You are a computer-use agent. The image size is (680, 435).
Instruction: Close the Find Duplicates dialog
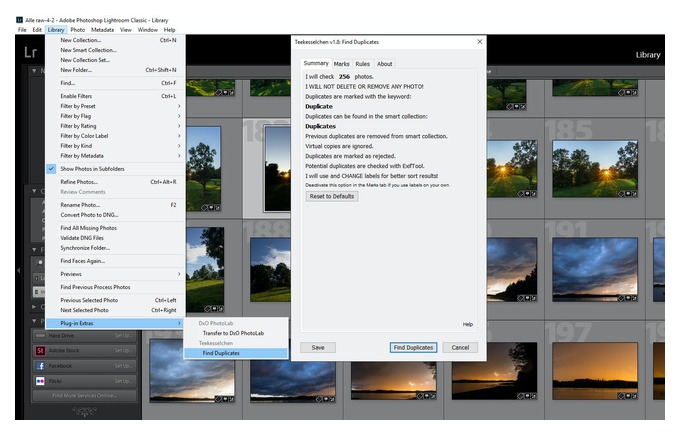(x=479, y=42)
